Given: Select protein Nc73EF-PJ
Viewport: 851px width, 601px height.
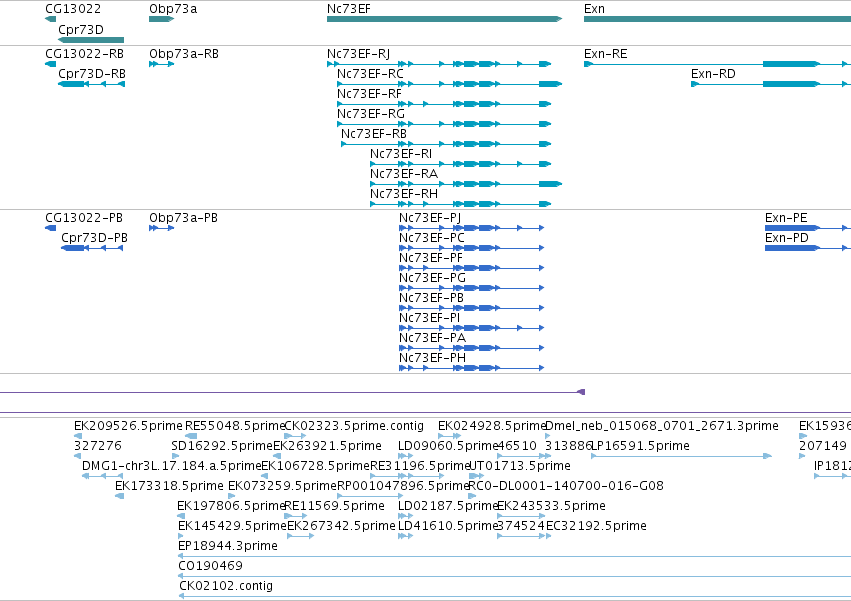Looking at the screenshot, I should 472,228.
